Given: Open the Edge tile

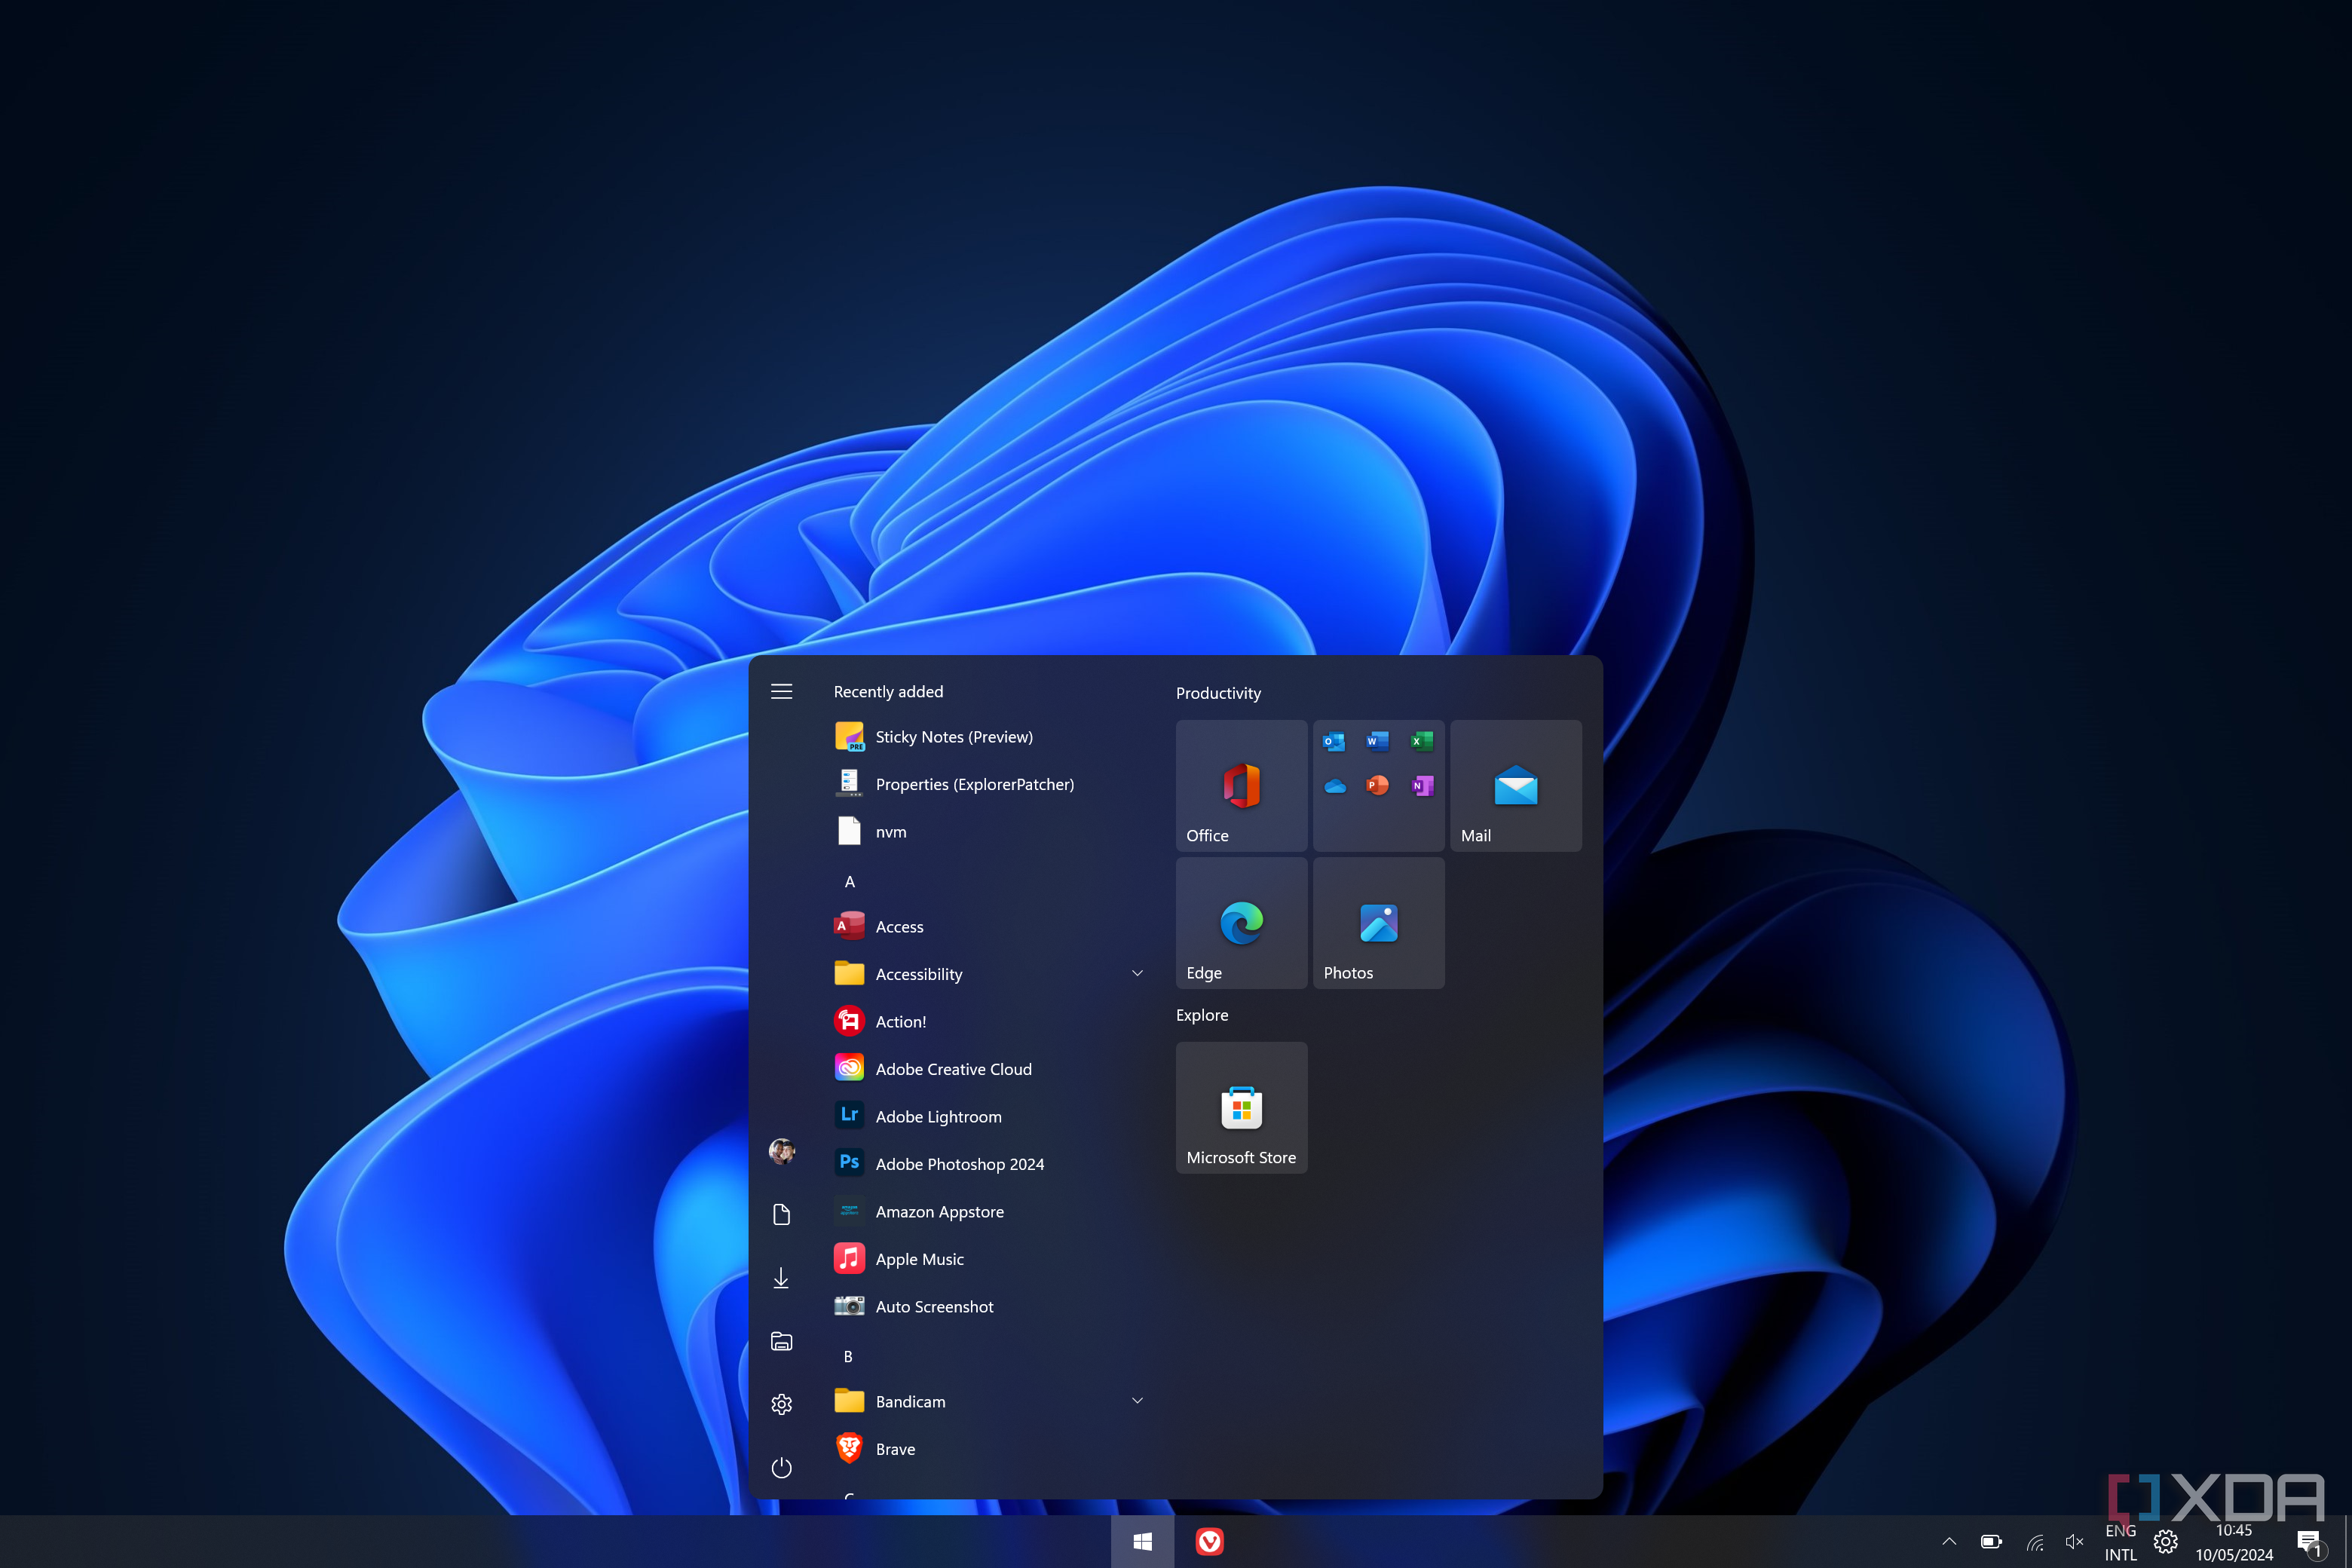Looking at the screenshot, I should pos(1241,923).
